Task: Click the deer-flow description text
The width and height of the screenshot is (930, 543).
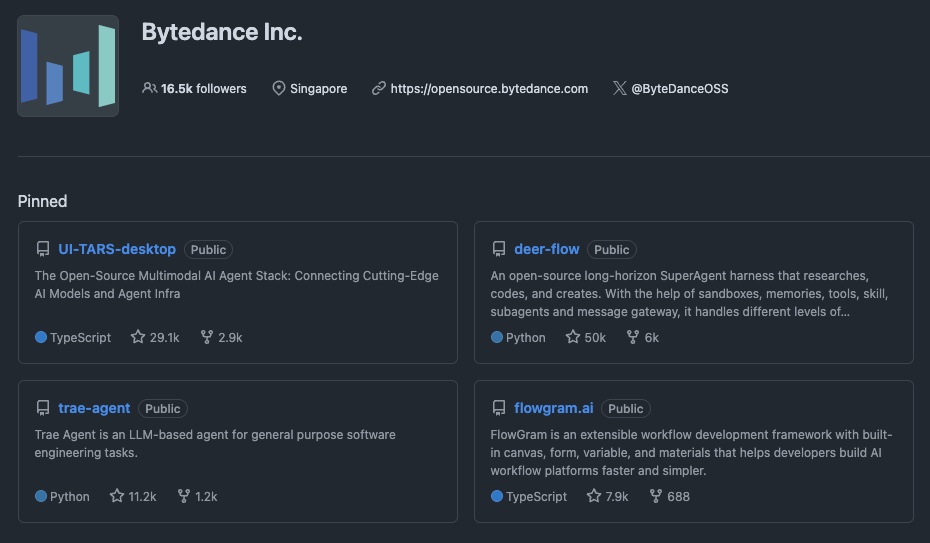Action: click(x=689, y=293)
